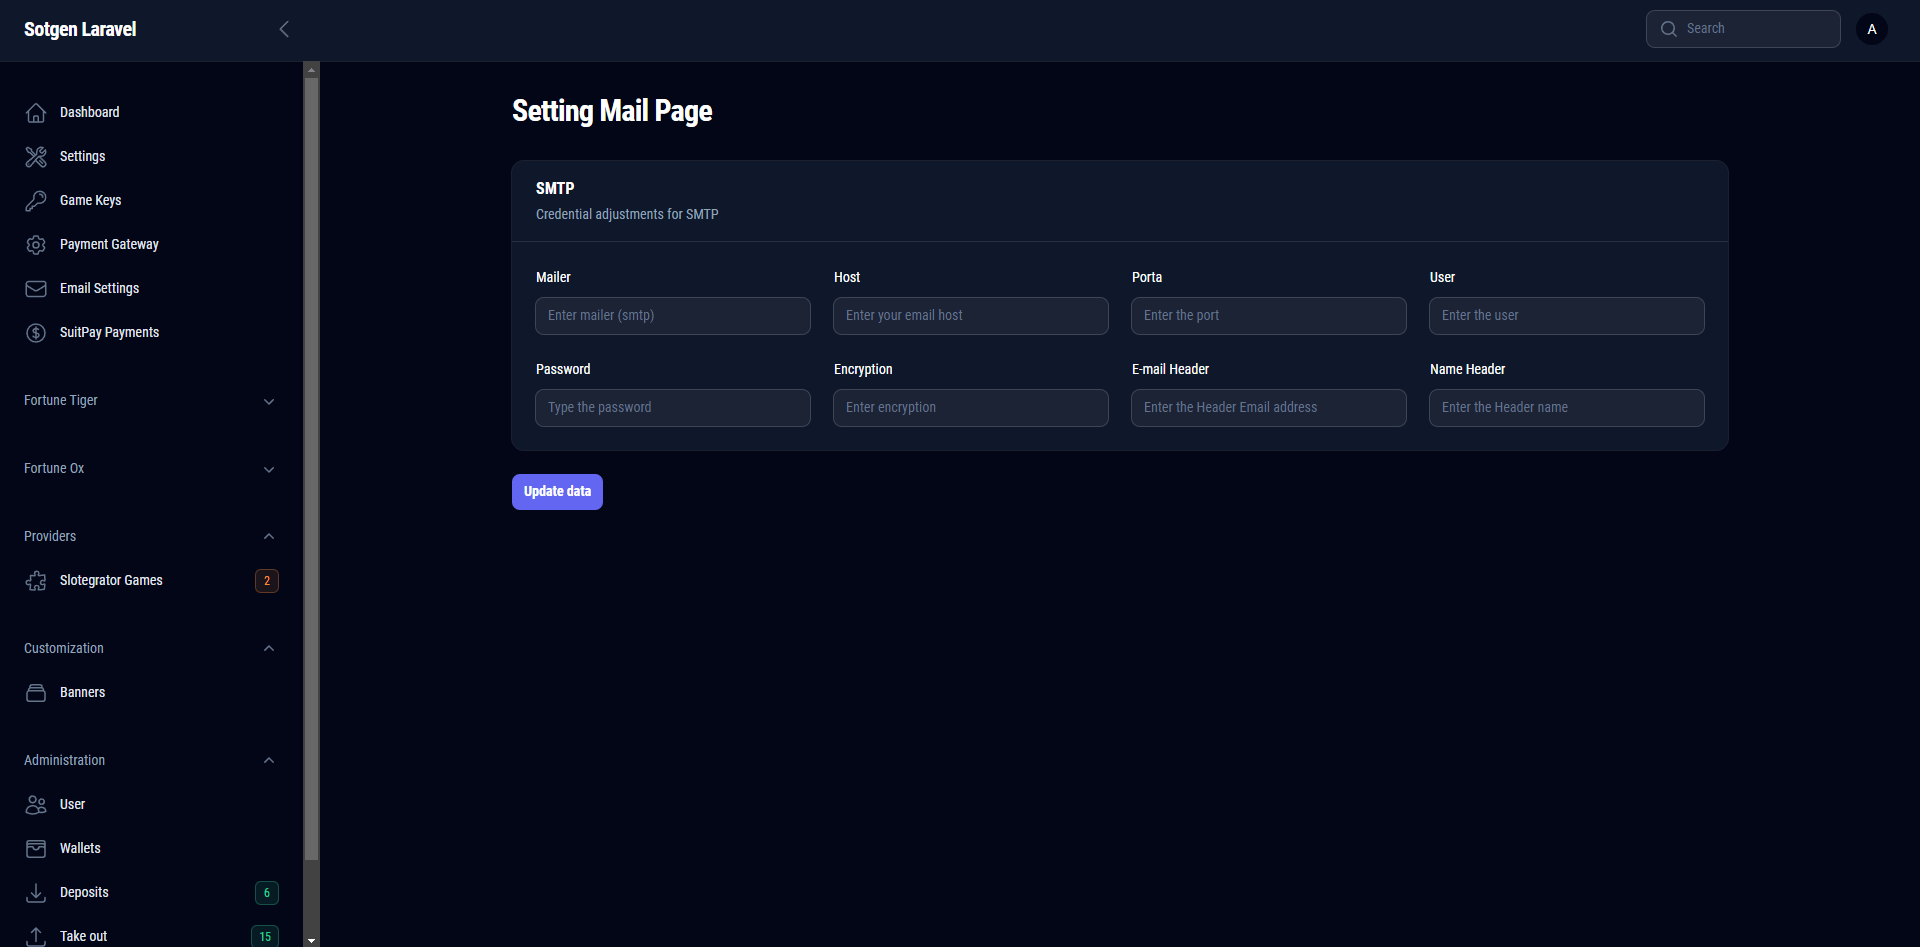The image size is (1920, 947).
Task: Go to the Take out page
Action: (83, 936)
